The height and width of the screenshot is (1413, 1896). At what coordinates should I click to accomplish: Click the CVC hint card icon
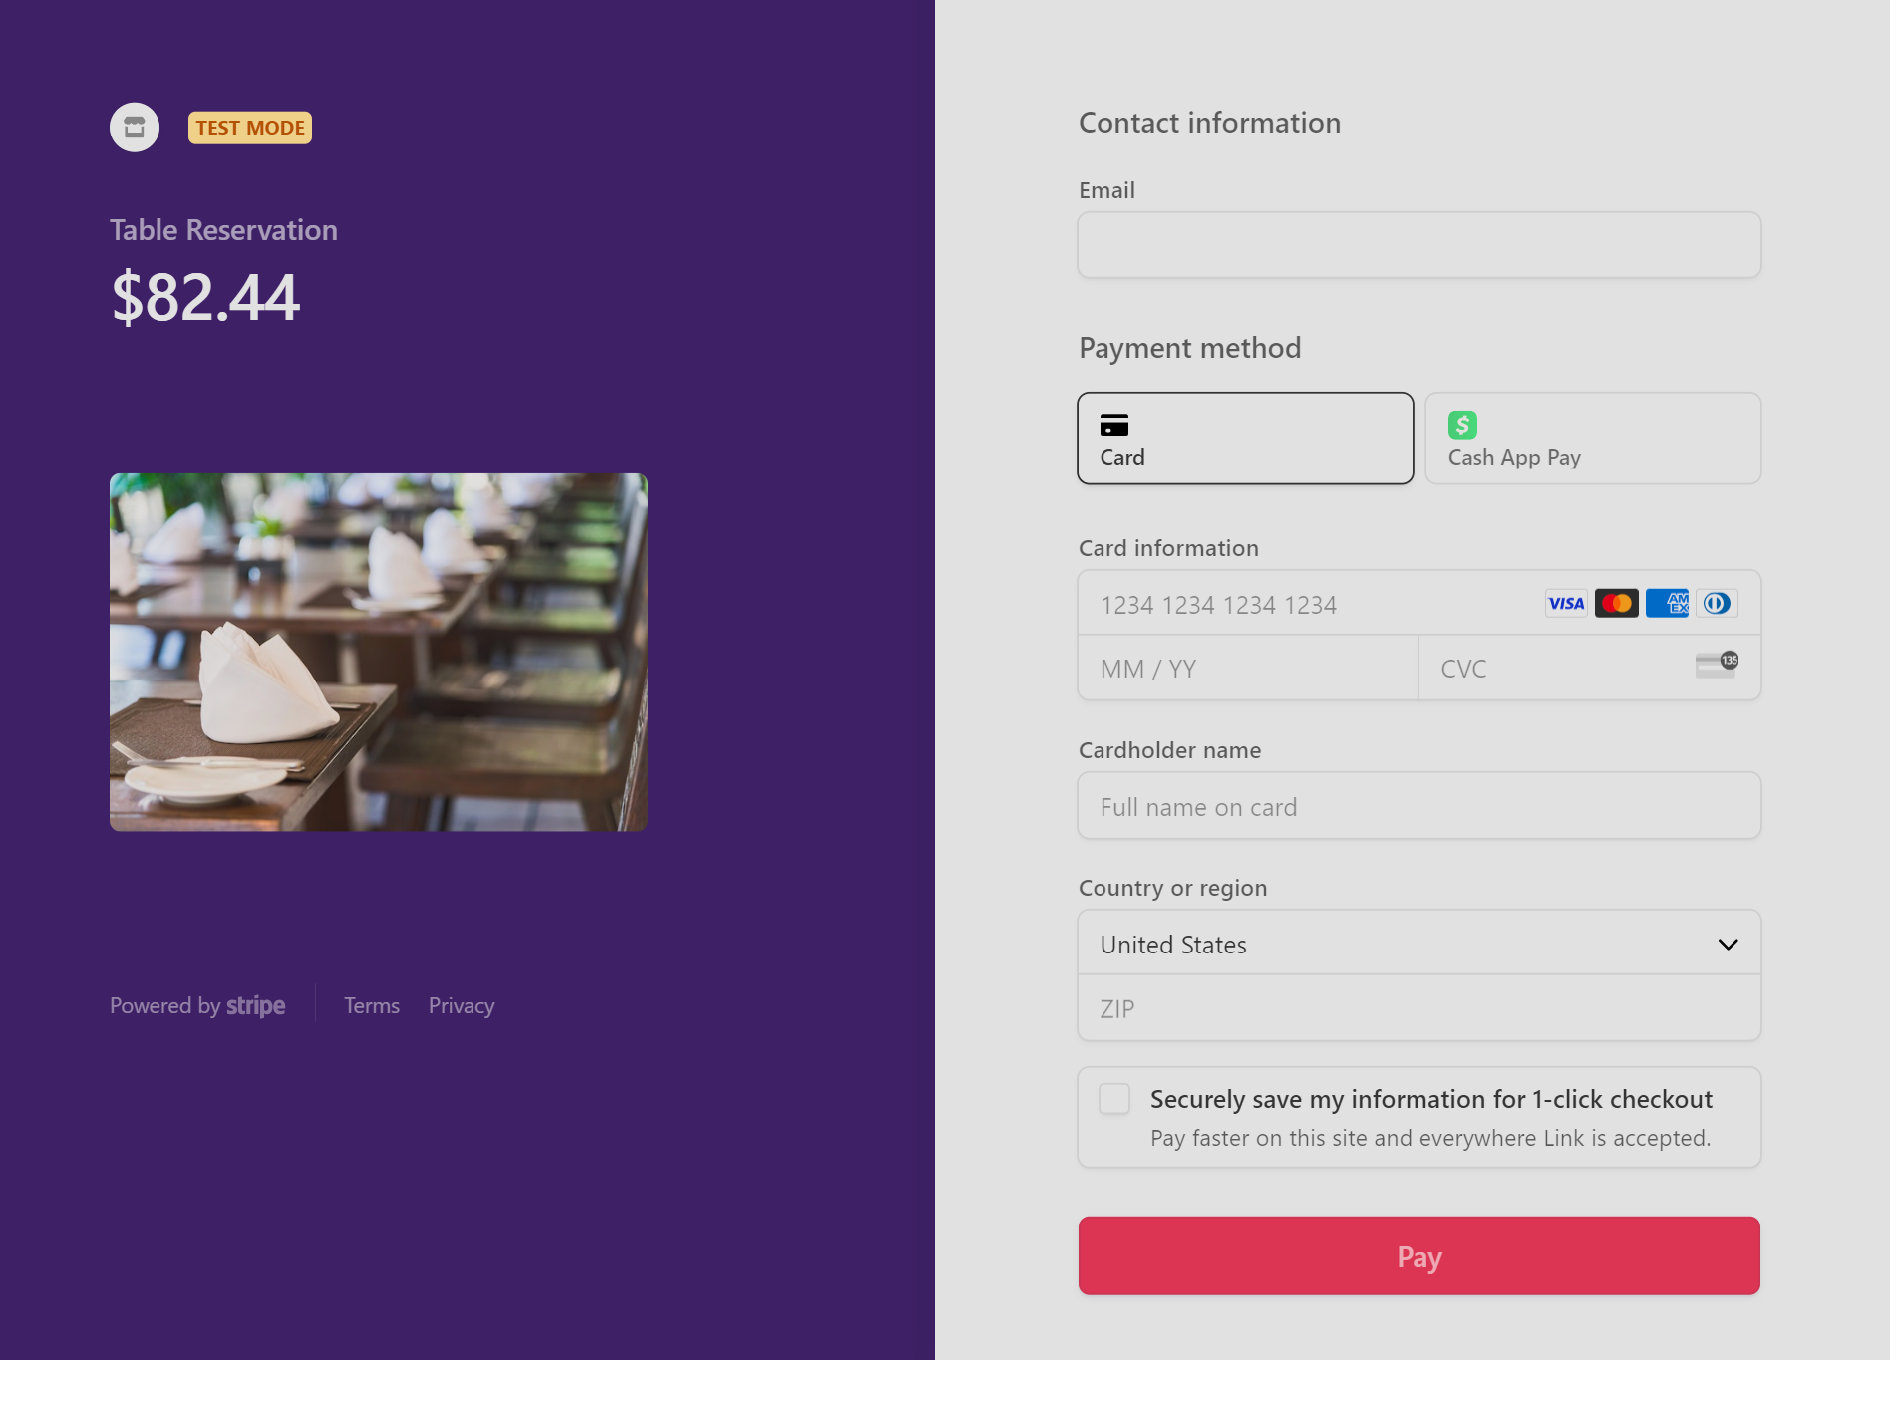point(1716,666)
